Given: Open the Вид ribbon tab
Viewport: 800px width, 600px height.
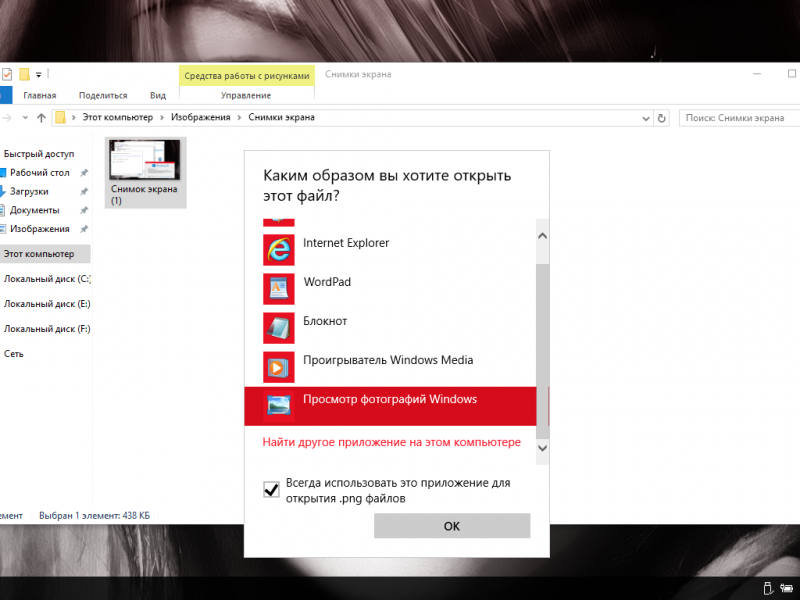Looking at the screenshot, I should (158, 95).
